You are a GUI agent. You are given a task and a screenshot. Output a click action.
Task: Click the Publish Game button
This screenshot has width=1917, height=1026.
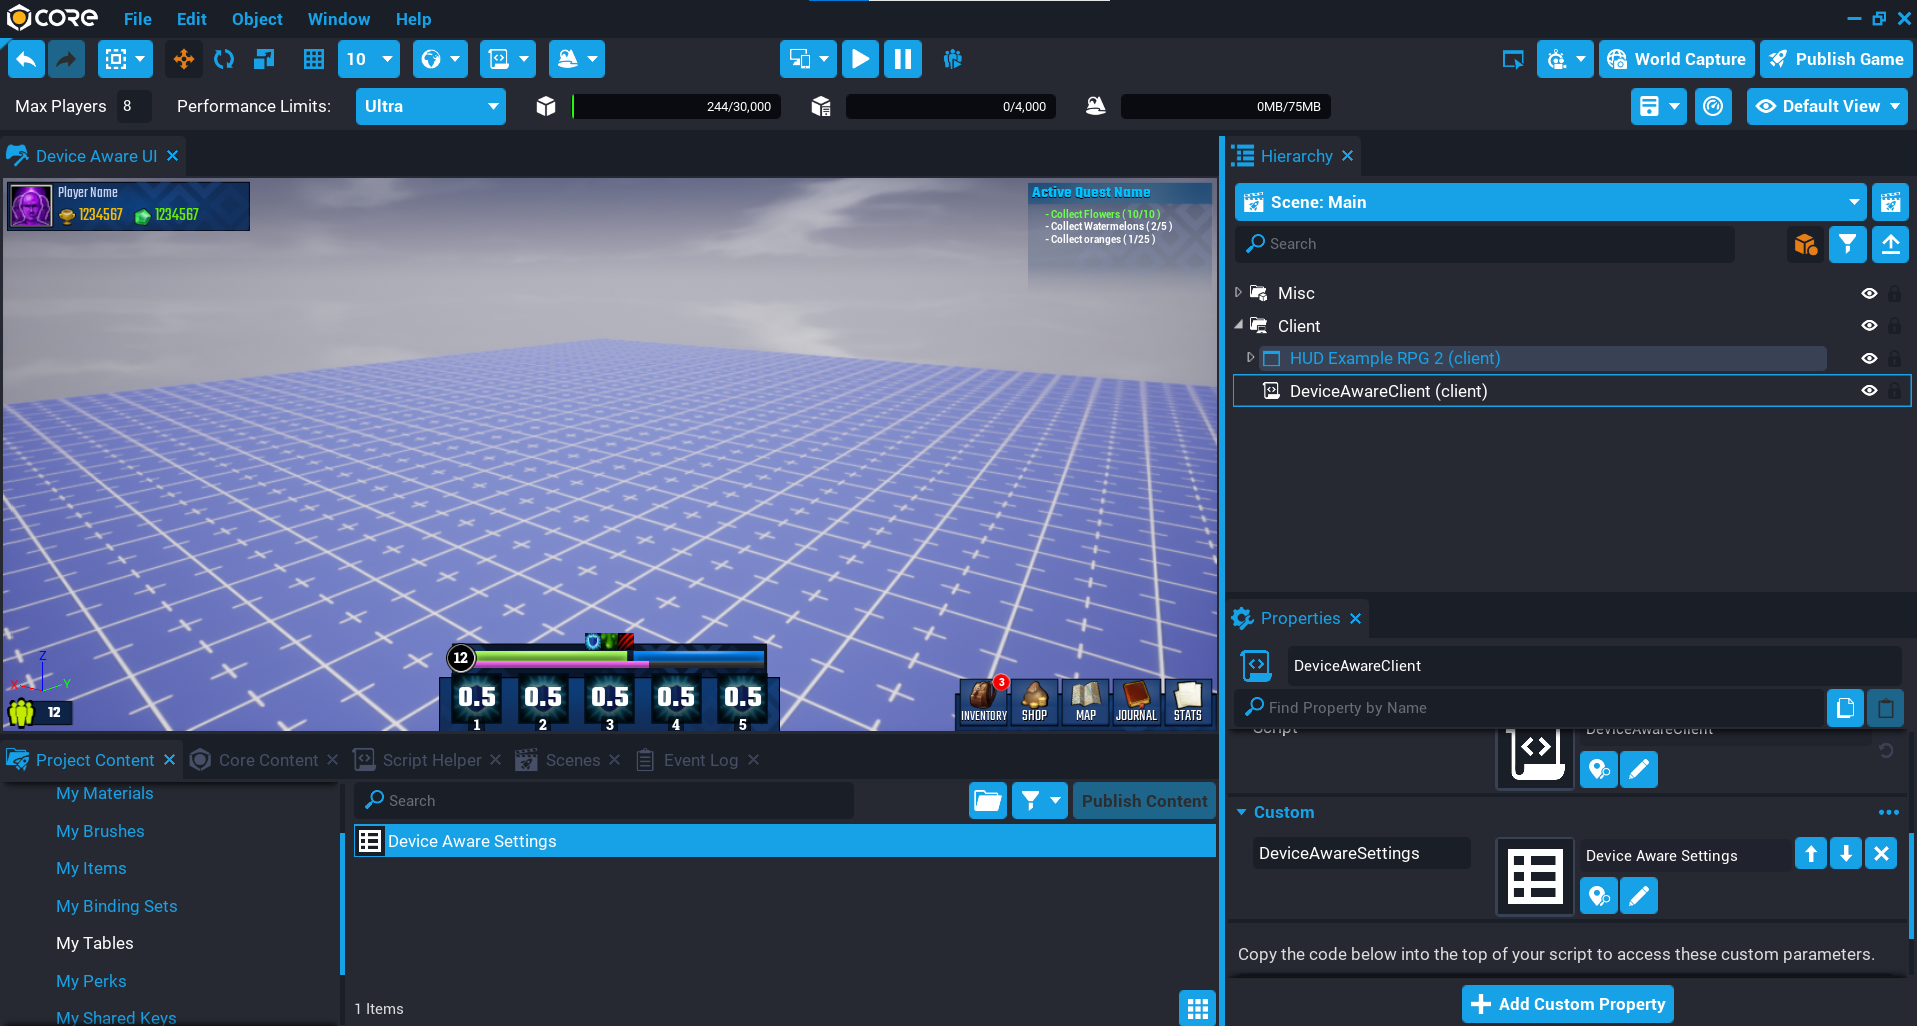tap(1836, 59)
